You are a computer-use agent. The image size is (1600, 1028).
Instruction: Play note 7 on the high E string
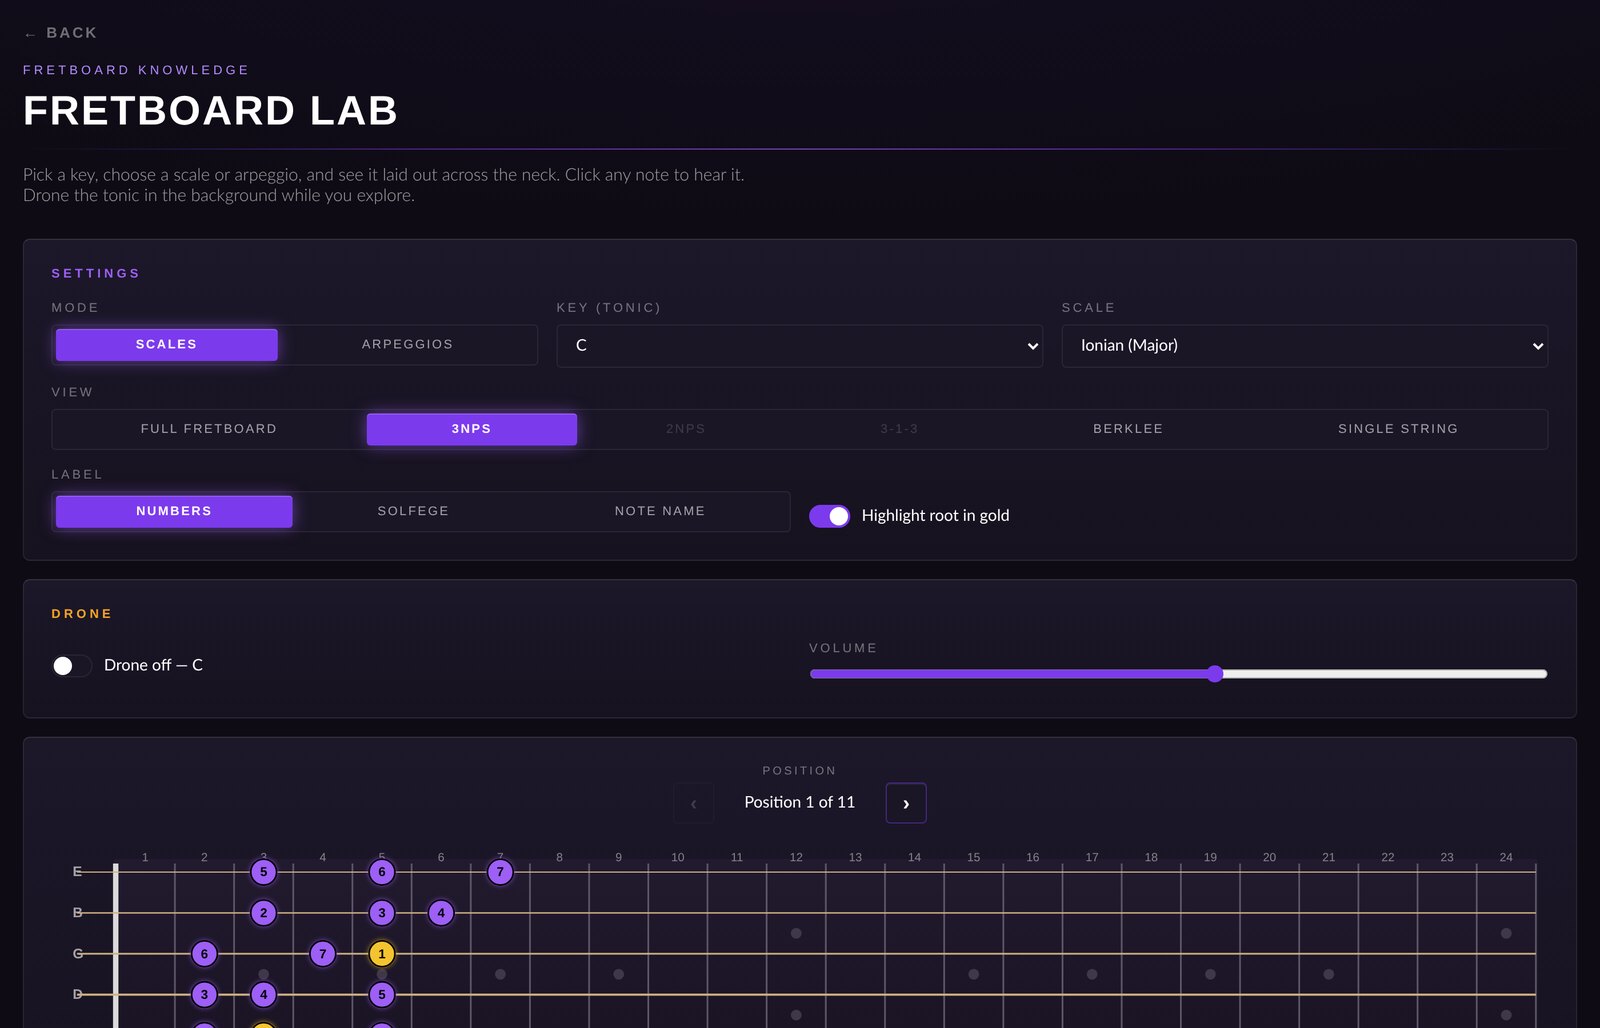pos(500,872)
